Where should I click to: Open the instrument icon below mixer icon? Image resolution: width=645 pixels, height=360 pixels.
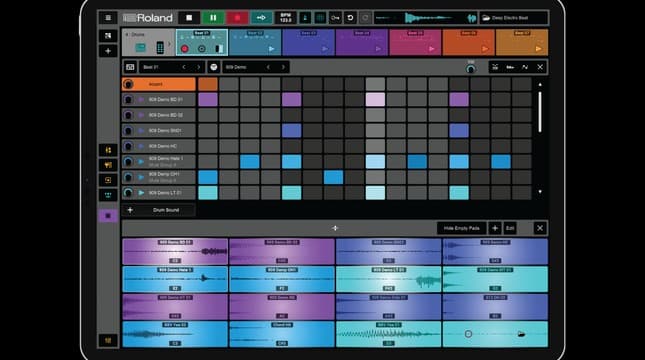[x=108, y=165]
